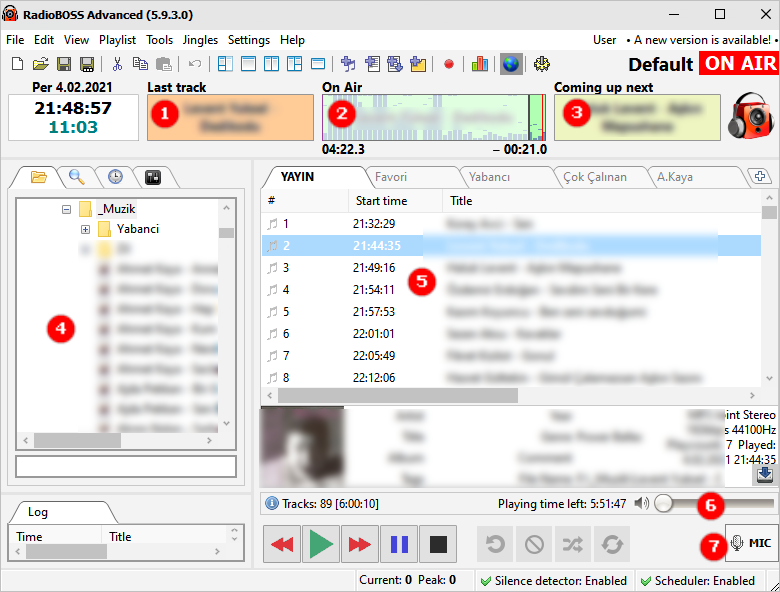Select the _Muzik folder in the tree

click(117, 209)
